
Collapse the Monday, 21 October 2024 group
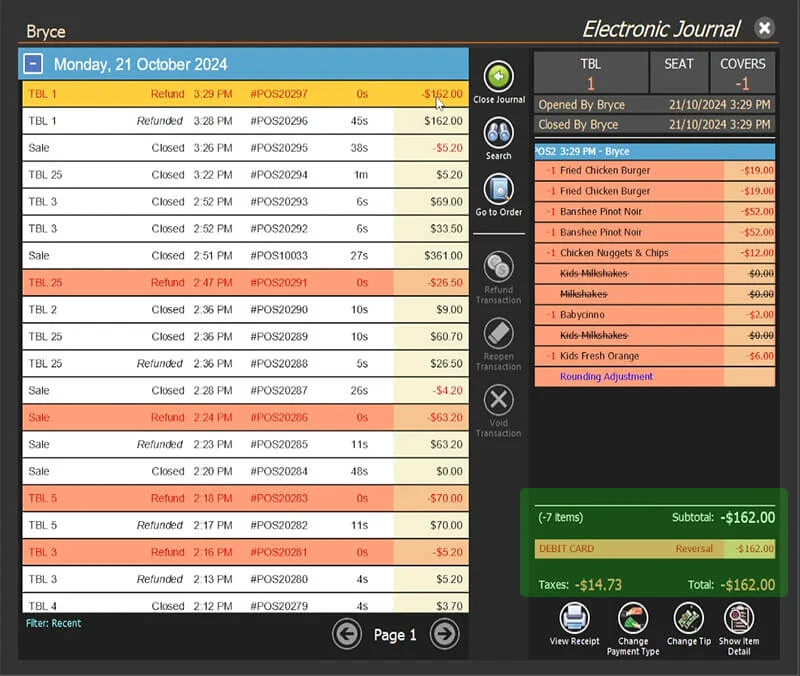(33, 64)
